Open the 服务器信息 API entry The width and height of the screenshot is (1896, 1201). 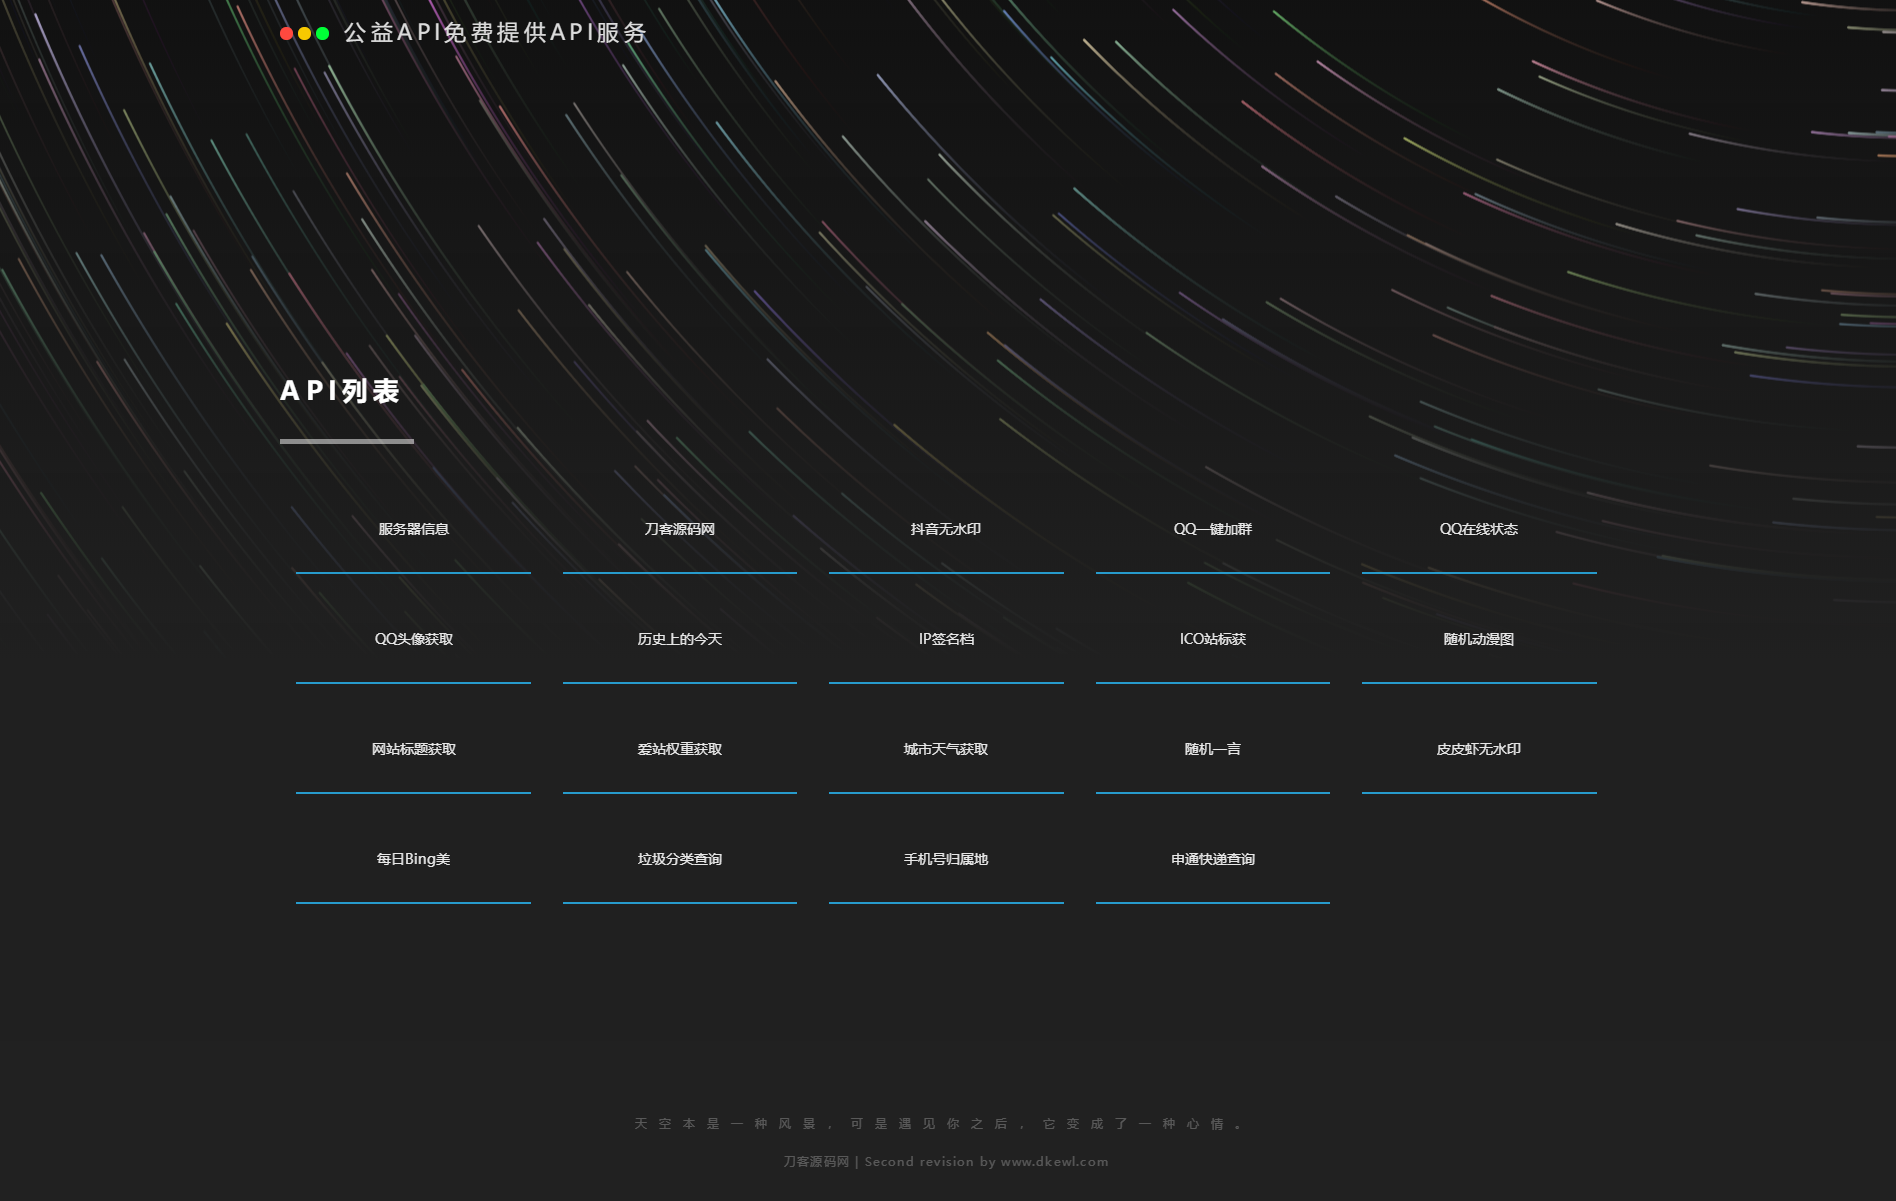pos(412,529)
